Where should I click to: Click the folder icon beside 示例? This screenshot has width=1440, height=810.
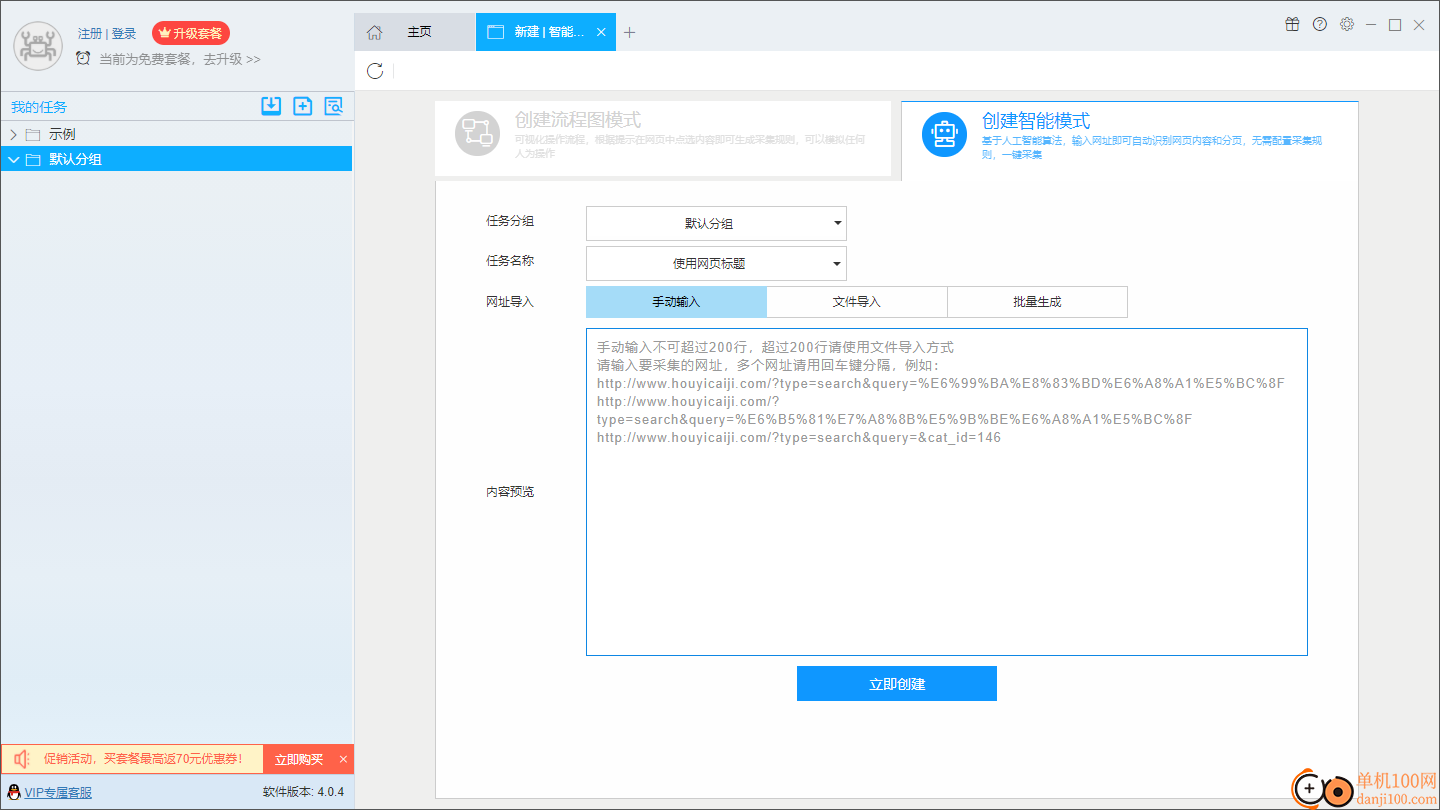pos(33,134)
